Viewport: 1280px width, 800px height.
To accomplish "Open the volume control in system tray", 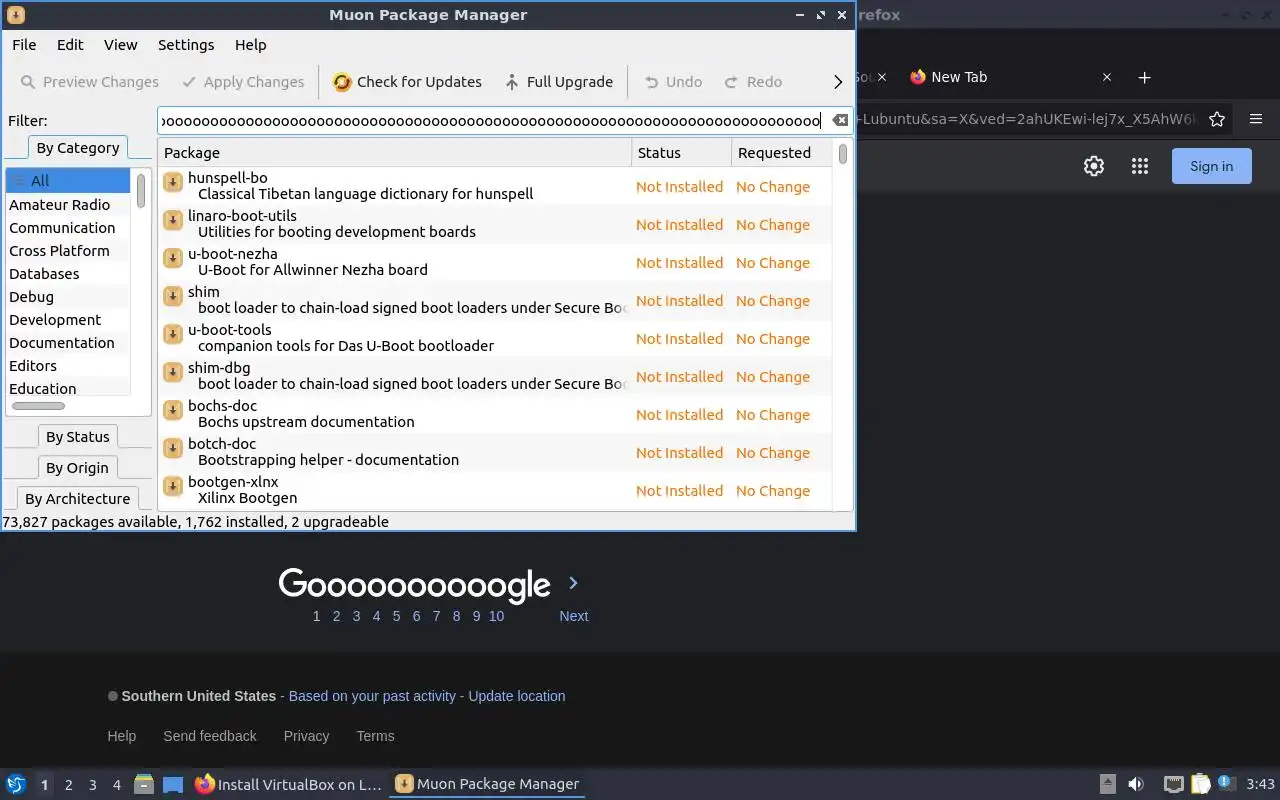I will (1136, 784).
